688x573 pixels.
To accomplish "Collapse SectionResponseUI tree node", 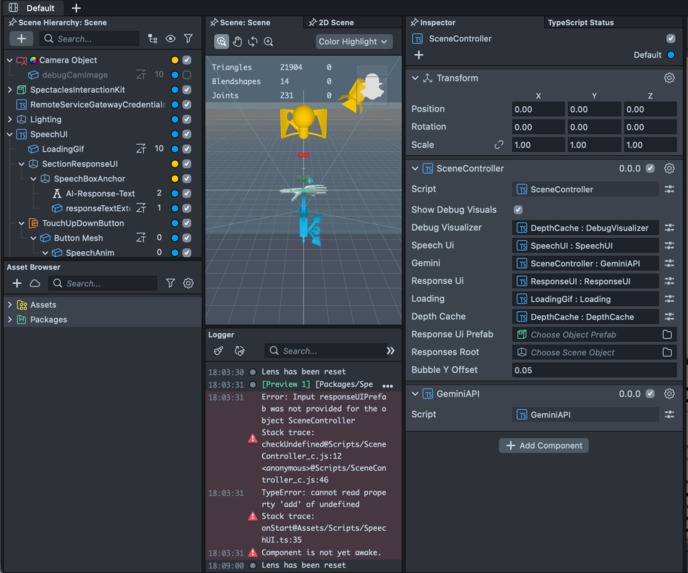I will point(22,164).
